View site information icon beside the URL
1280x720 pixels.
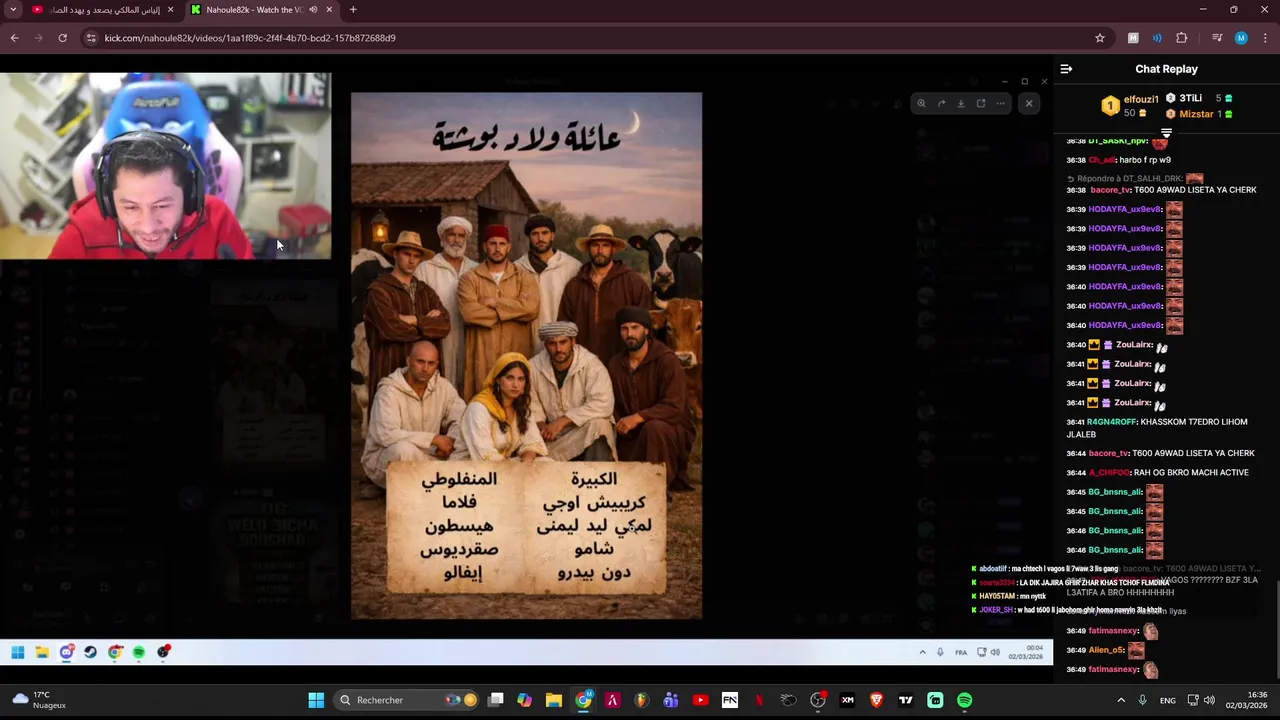[91, 38]
